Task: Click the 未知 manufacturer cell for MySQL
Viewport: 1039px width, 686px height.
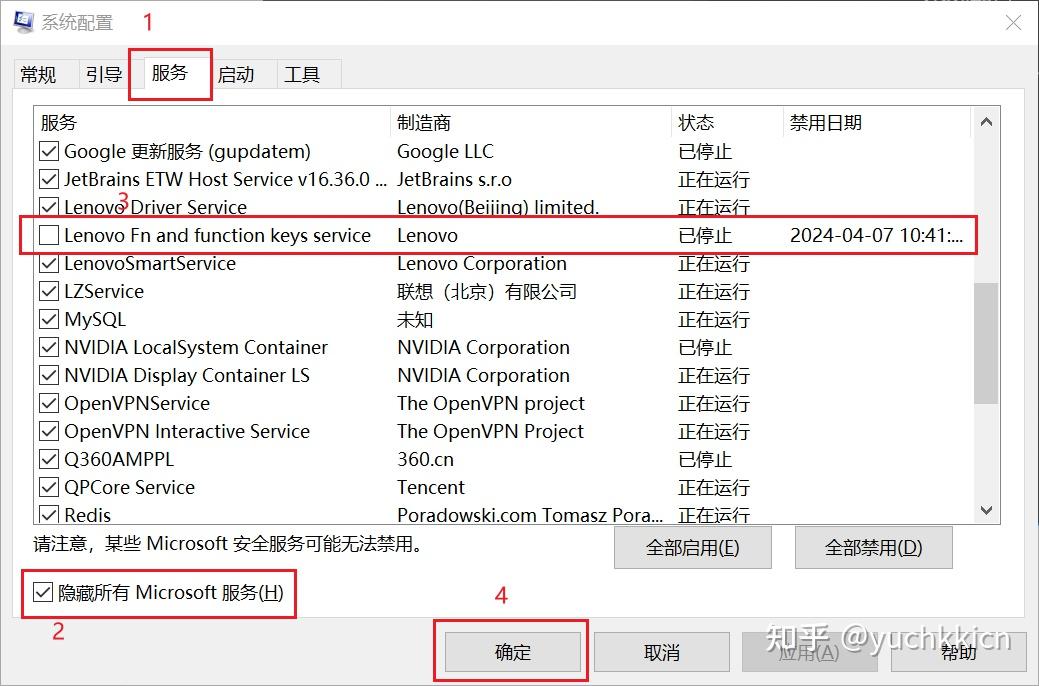Action: 415,319
